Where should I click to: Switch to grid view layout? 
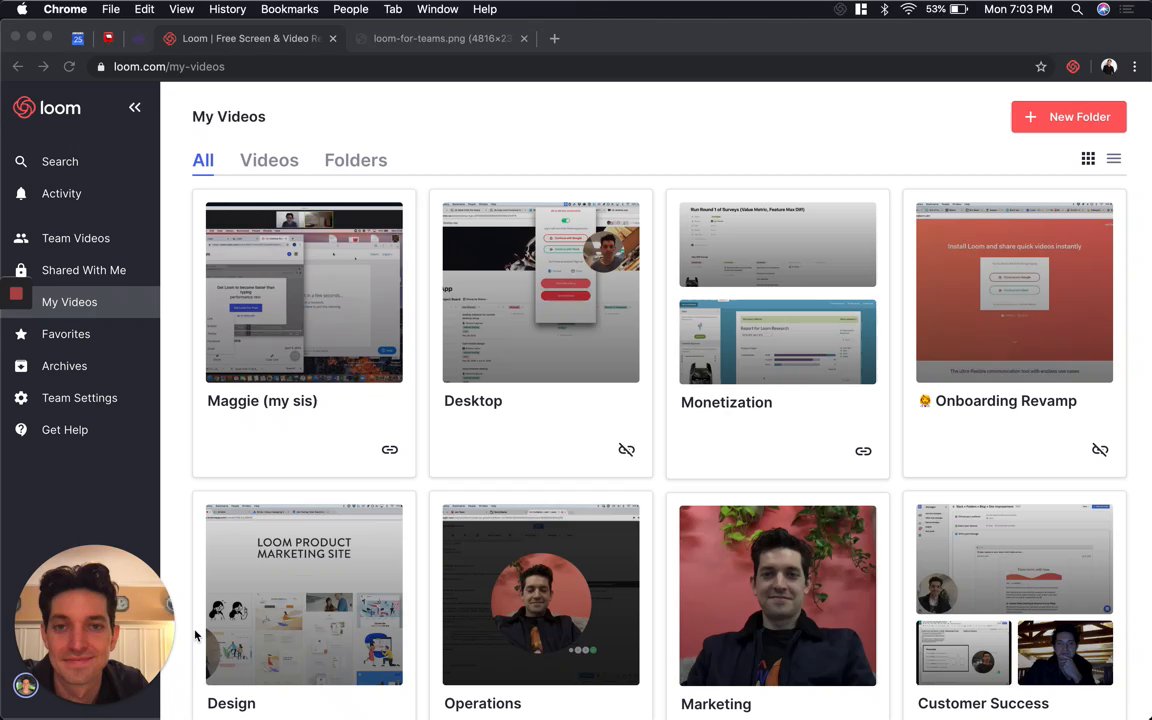pos(1088,159)
